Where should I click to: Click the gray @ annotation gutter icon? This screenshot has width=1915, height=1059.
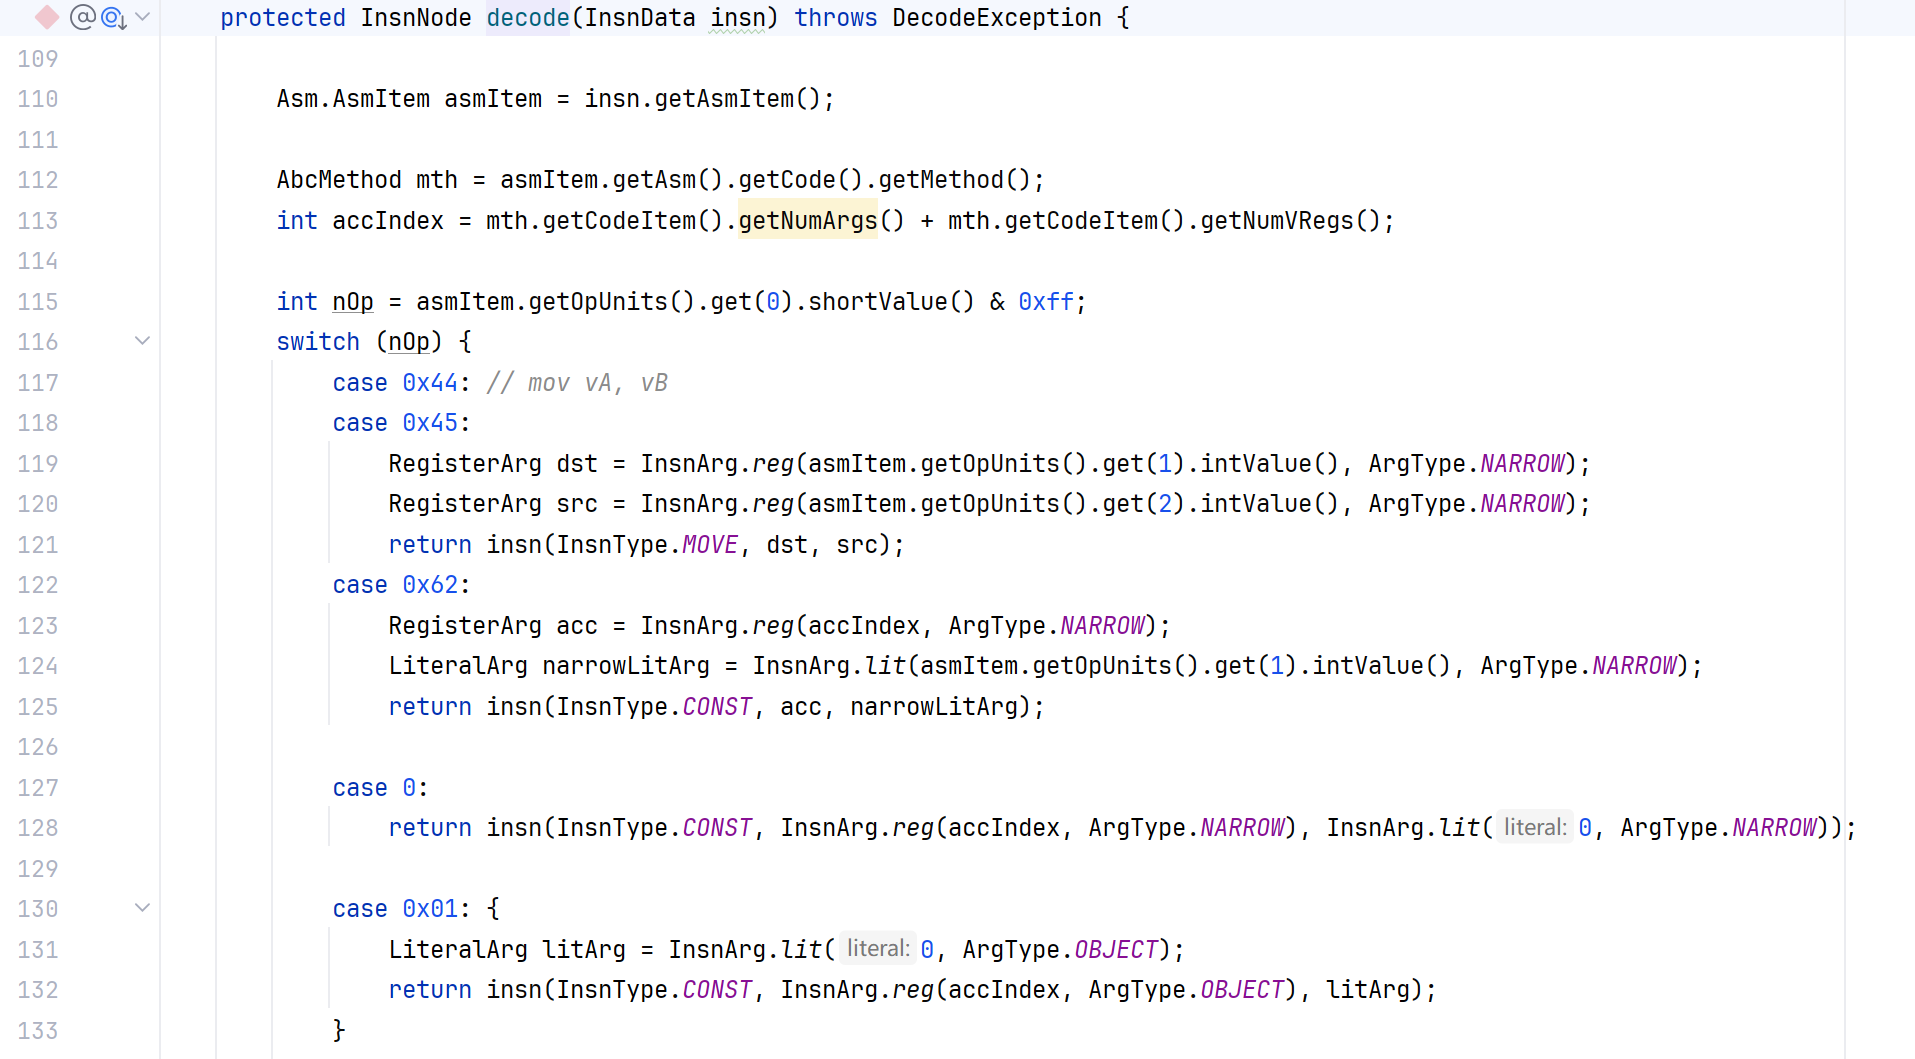pos(83,17)
